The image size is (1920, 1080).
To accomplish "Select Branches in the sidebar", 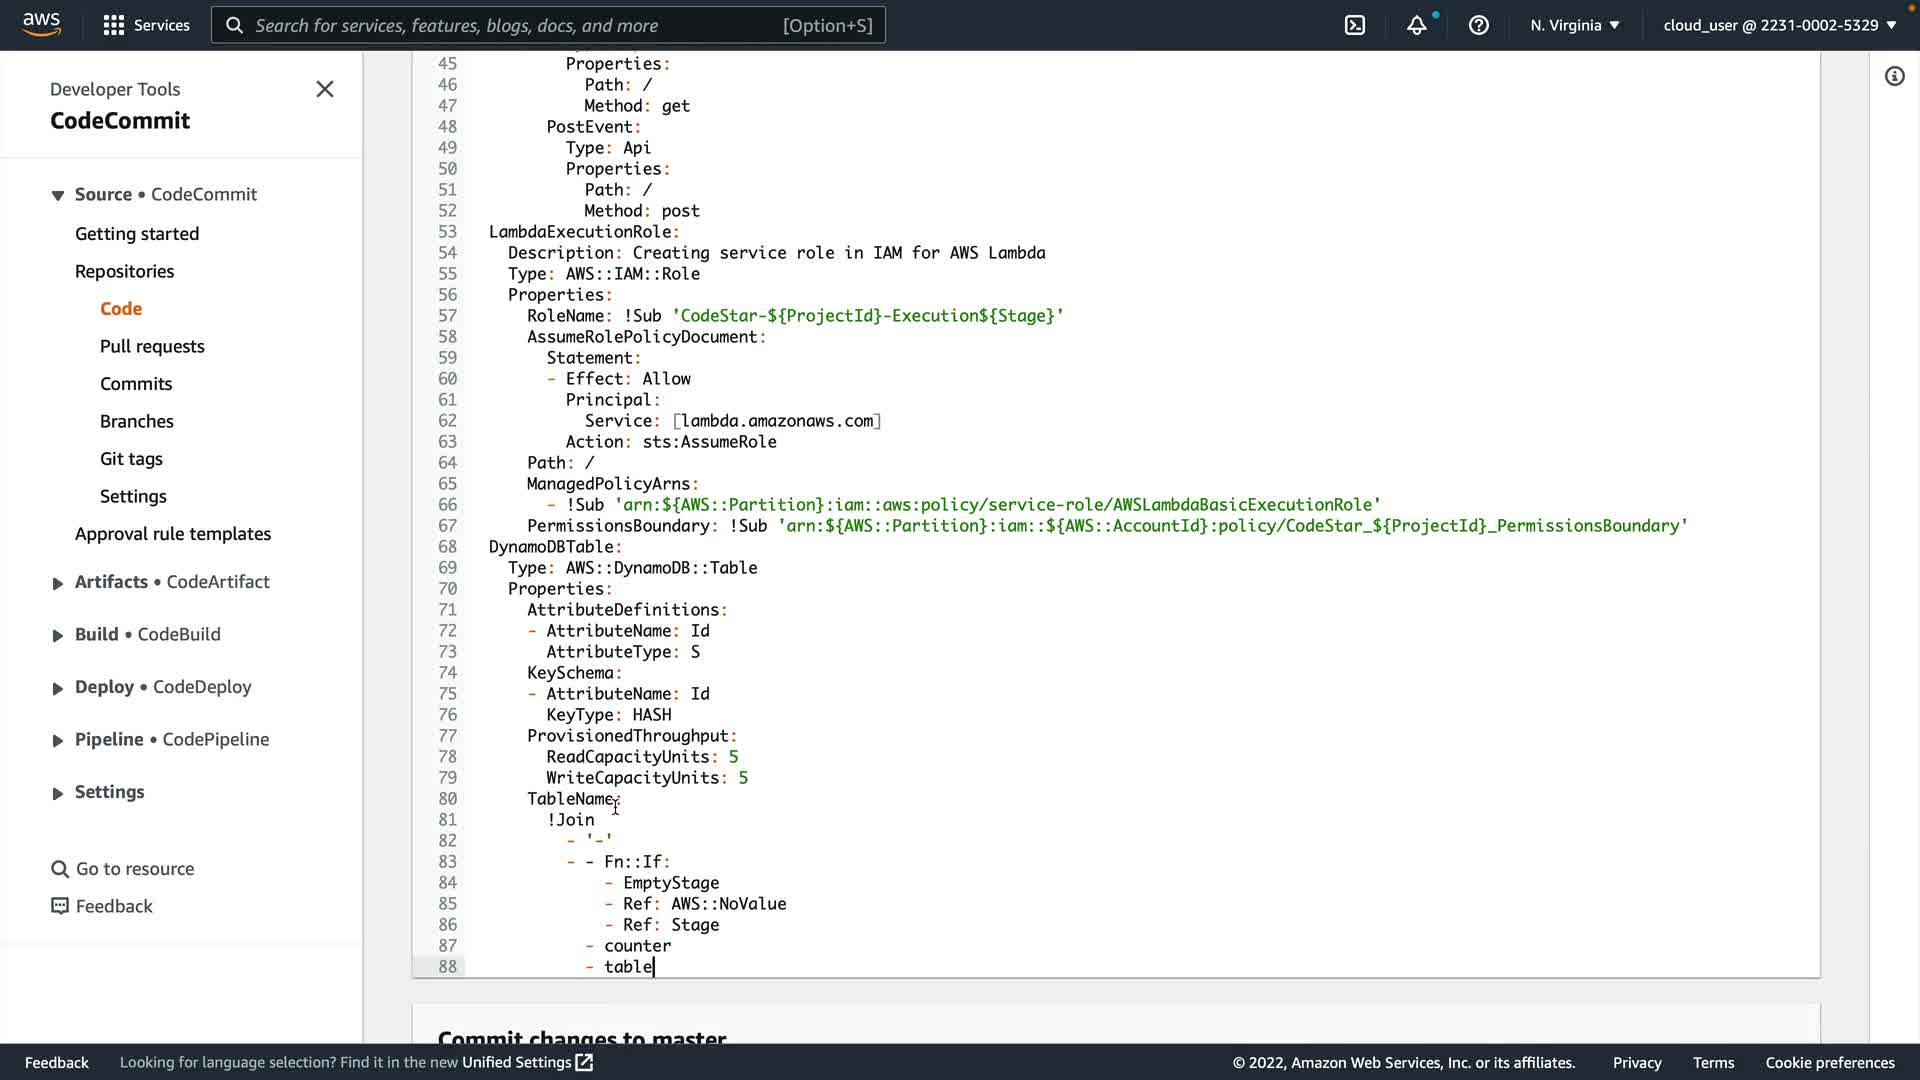I will point(136,421).
